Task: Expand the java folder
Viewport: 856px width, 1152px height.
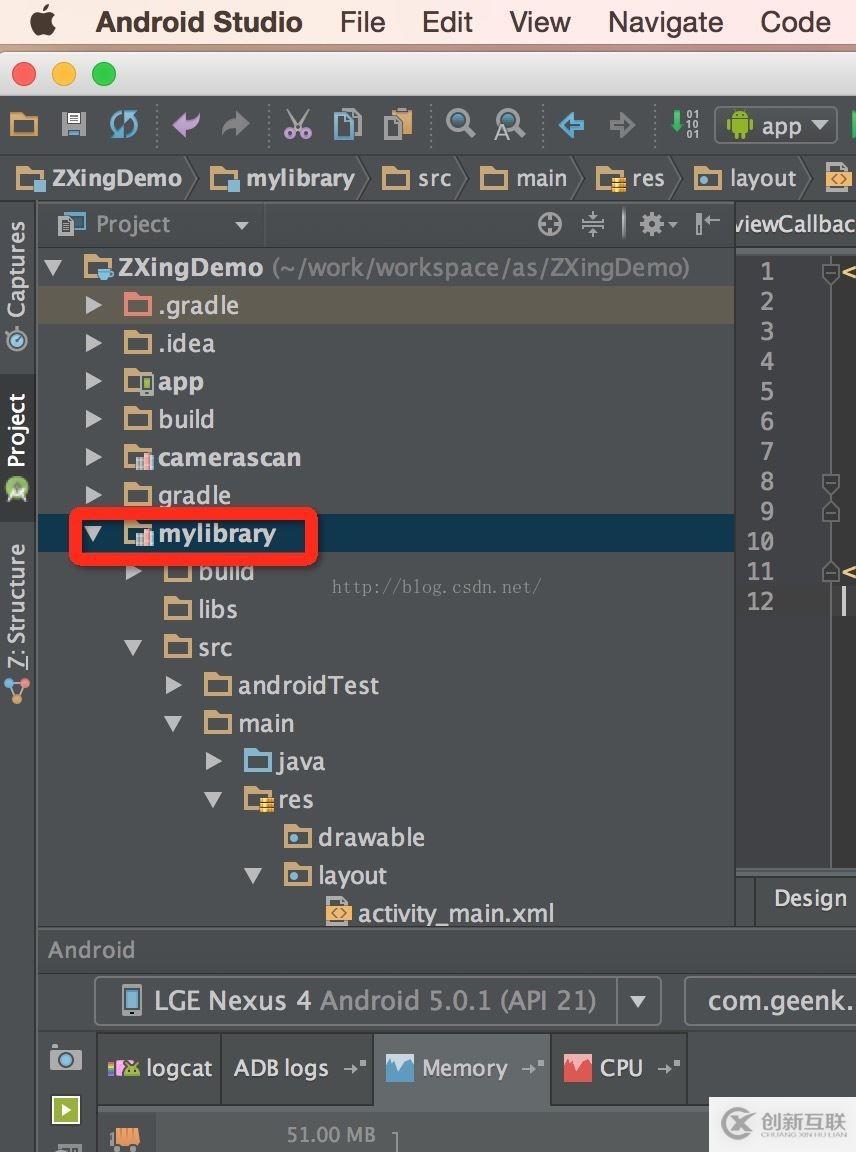Action: coord(213,761)
